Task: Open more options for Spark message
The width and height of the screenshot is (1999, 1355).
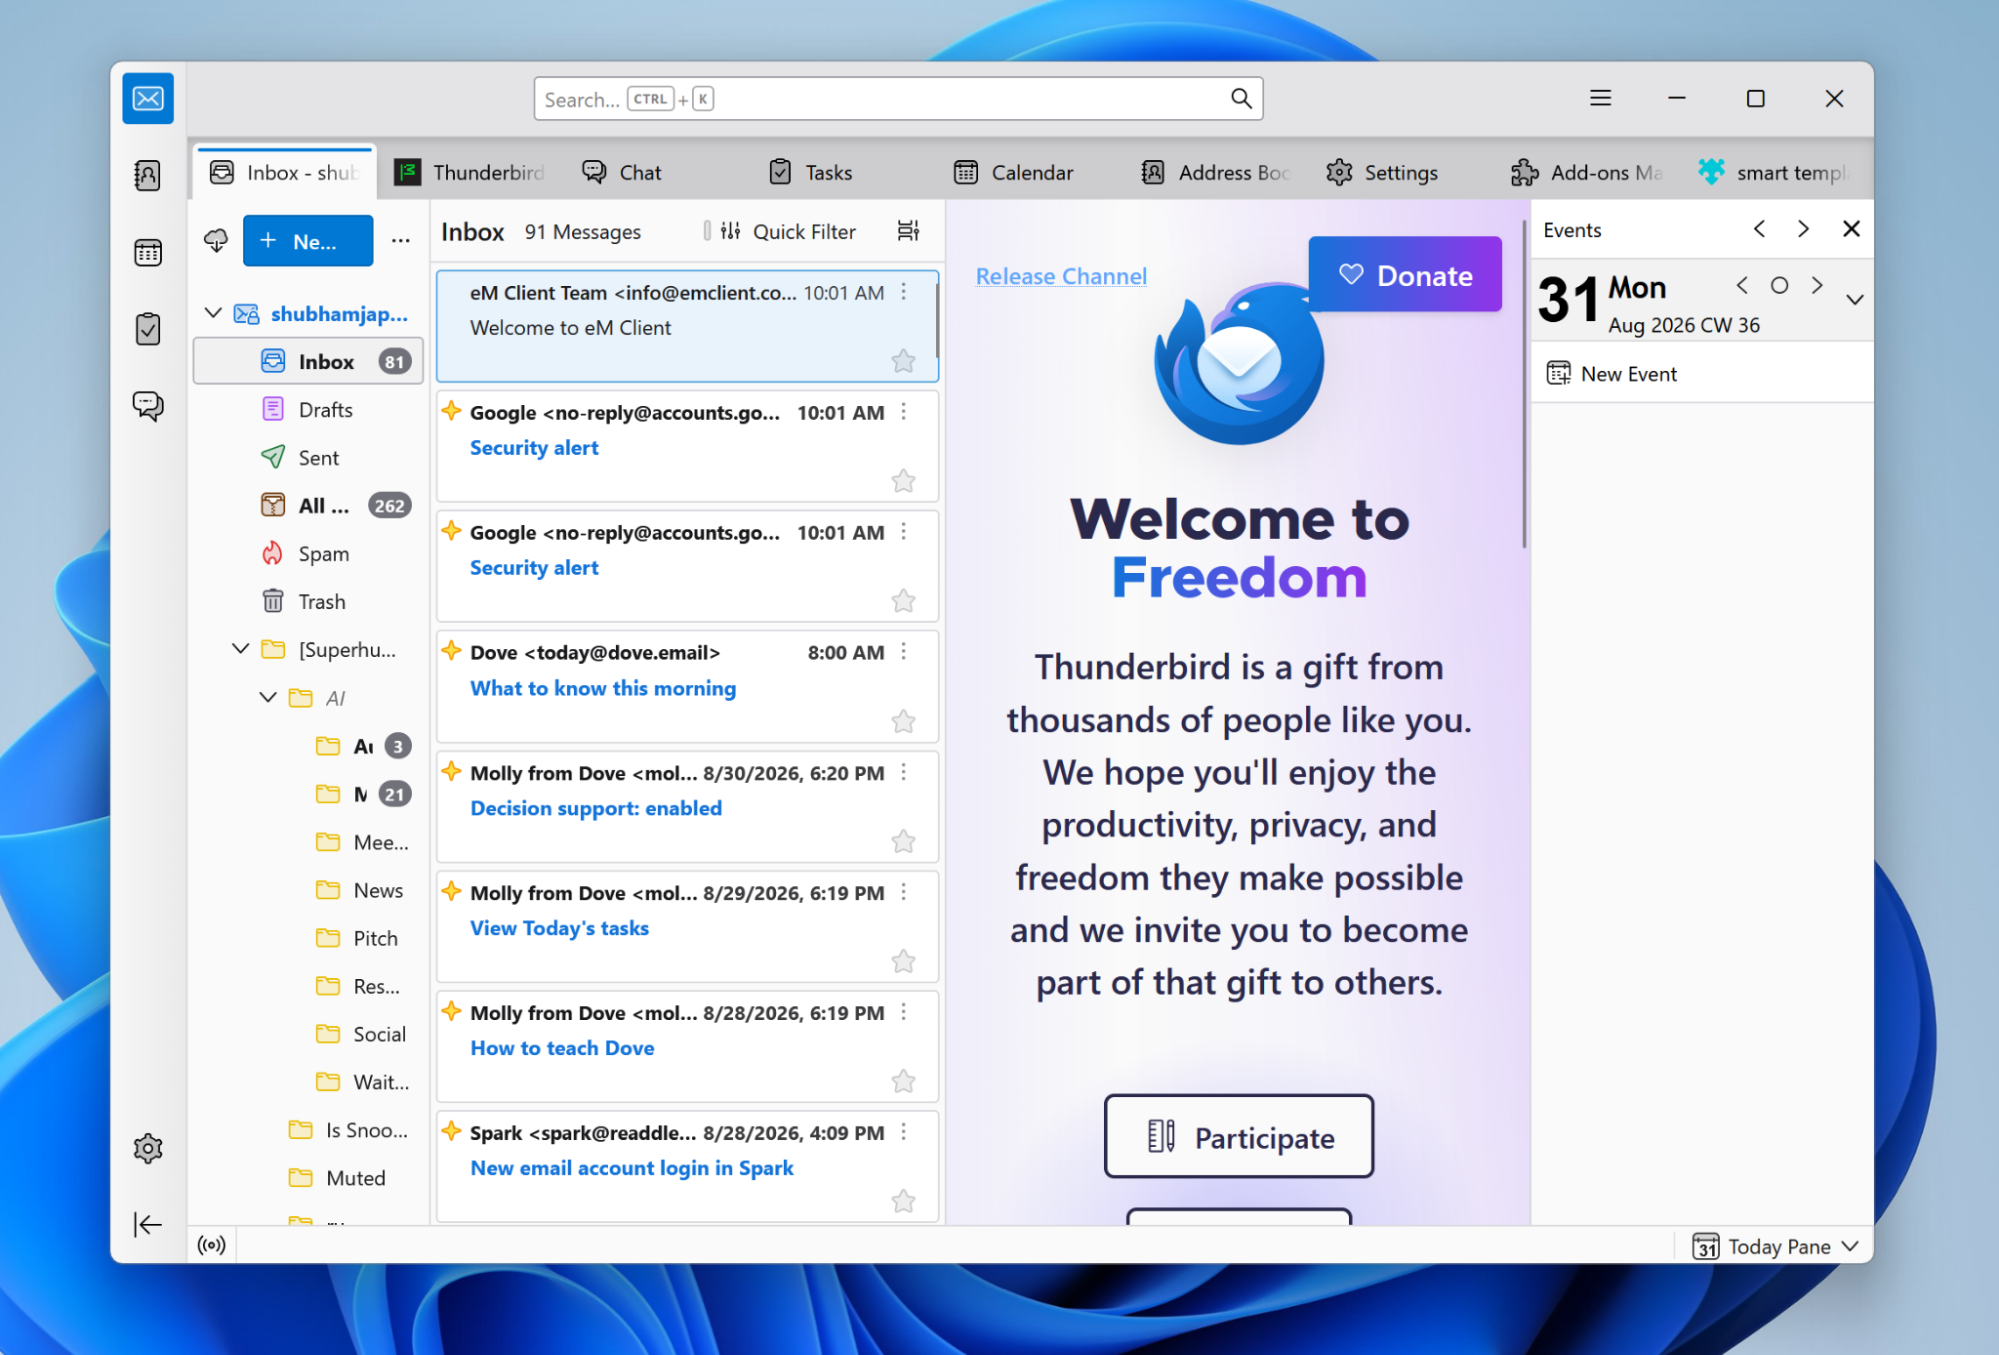Action: [x=904, y=1132]
